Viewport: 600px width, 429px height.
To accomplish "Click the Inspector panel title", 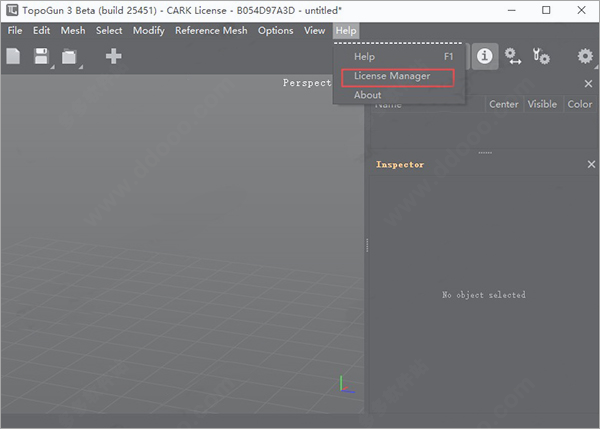I will coord(400,165).
